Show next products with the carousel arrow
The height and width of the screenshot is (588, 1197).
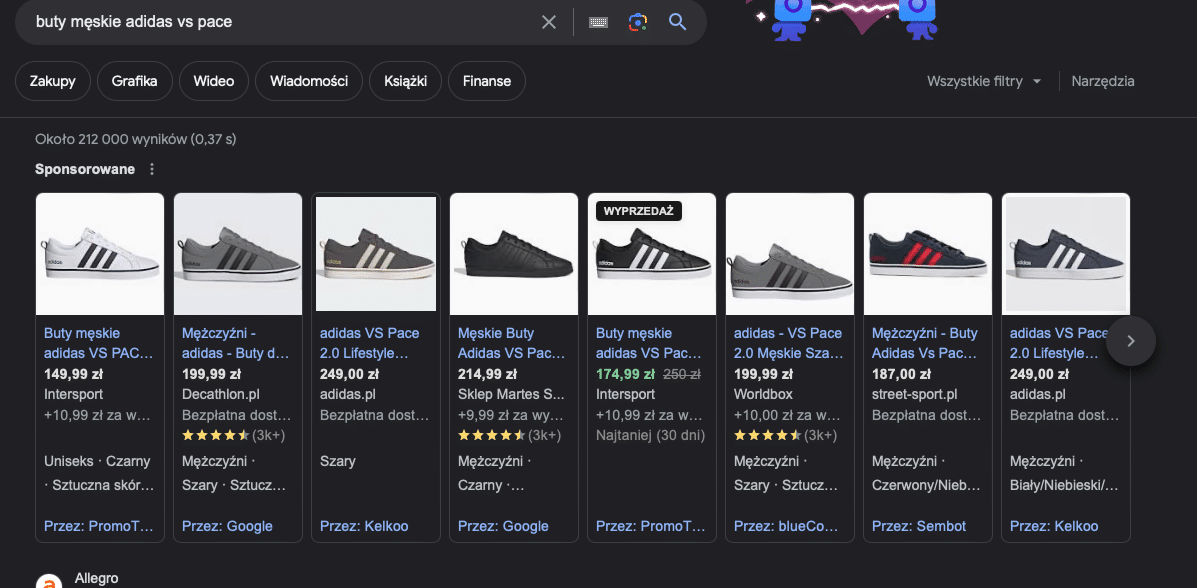pos(1131,341)
